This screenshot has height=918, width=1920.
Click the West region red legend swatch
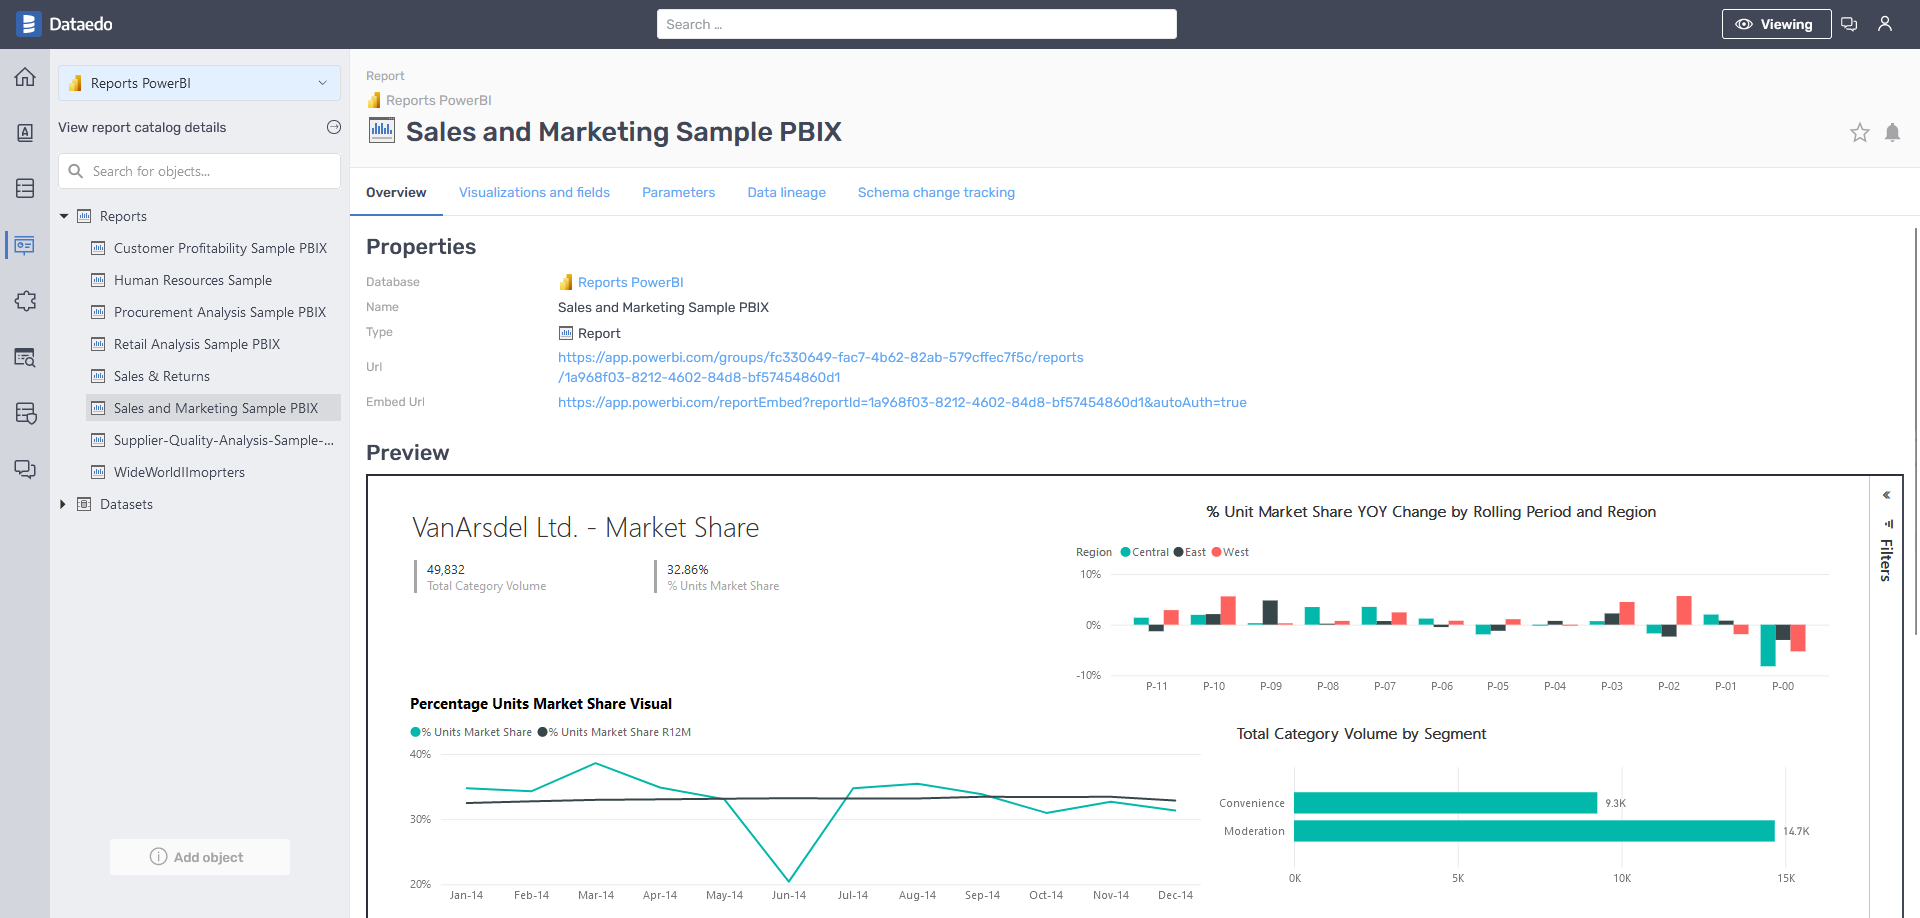1216,552
